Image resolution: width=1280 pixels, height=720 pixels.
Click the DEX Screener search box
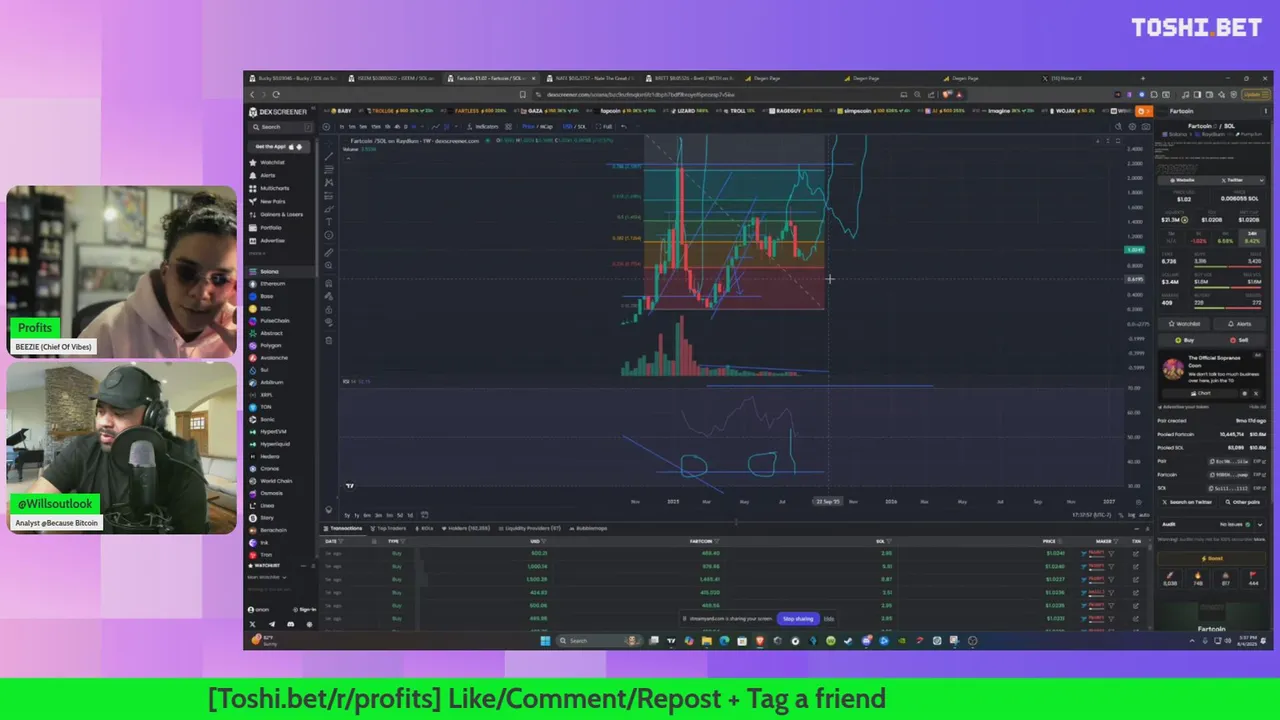tap(280, 127)
